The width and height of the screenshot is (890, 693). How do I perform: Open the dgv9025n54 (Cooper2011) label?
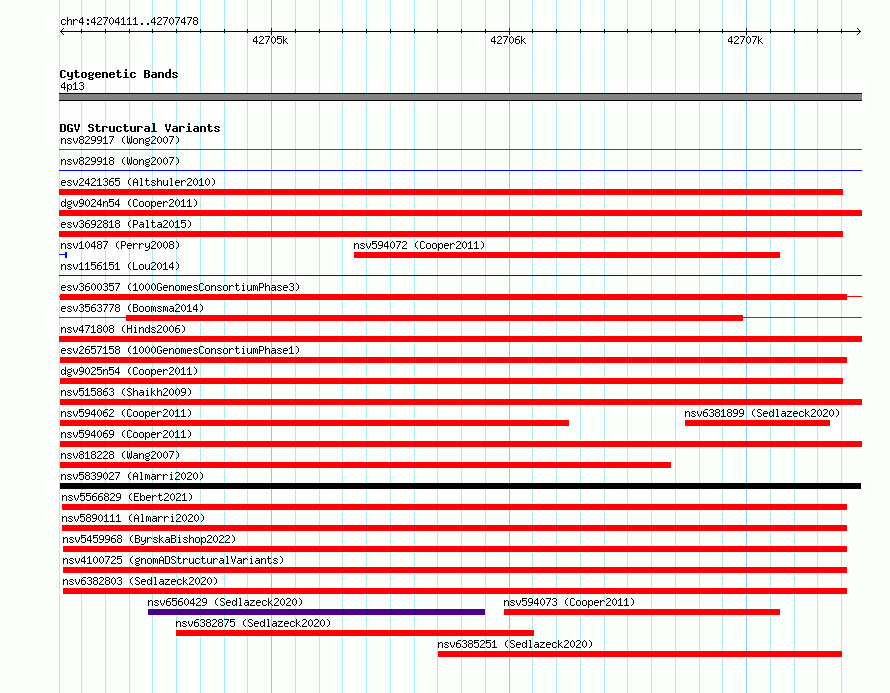tap(129, 371)
